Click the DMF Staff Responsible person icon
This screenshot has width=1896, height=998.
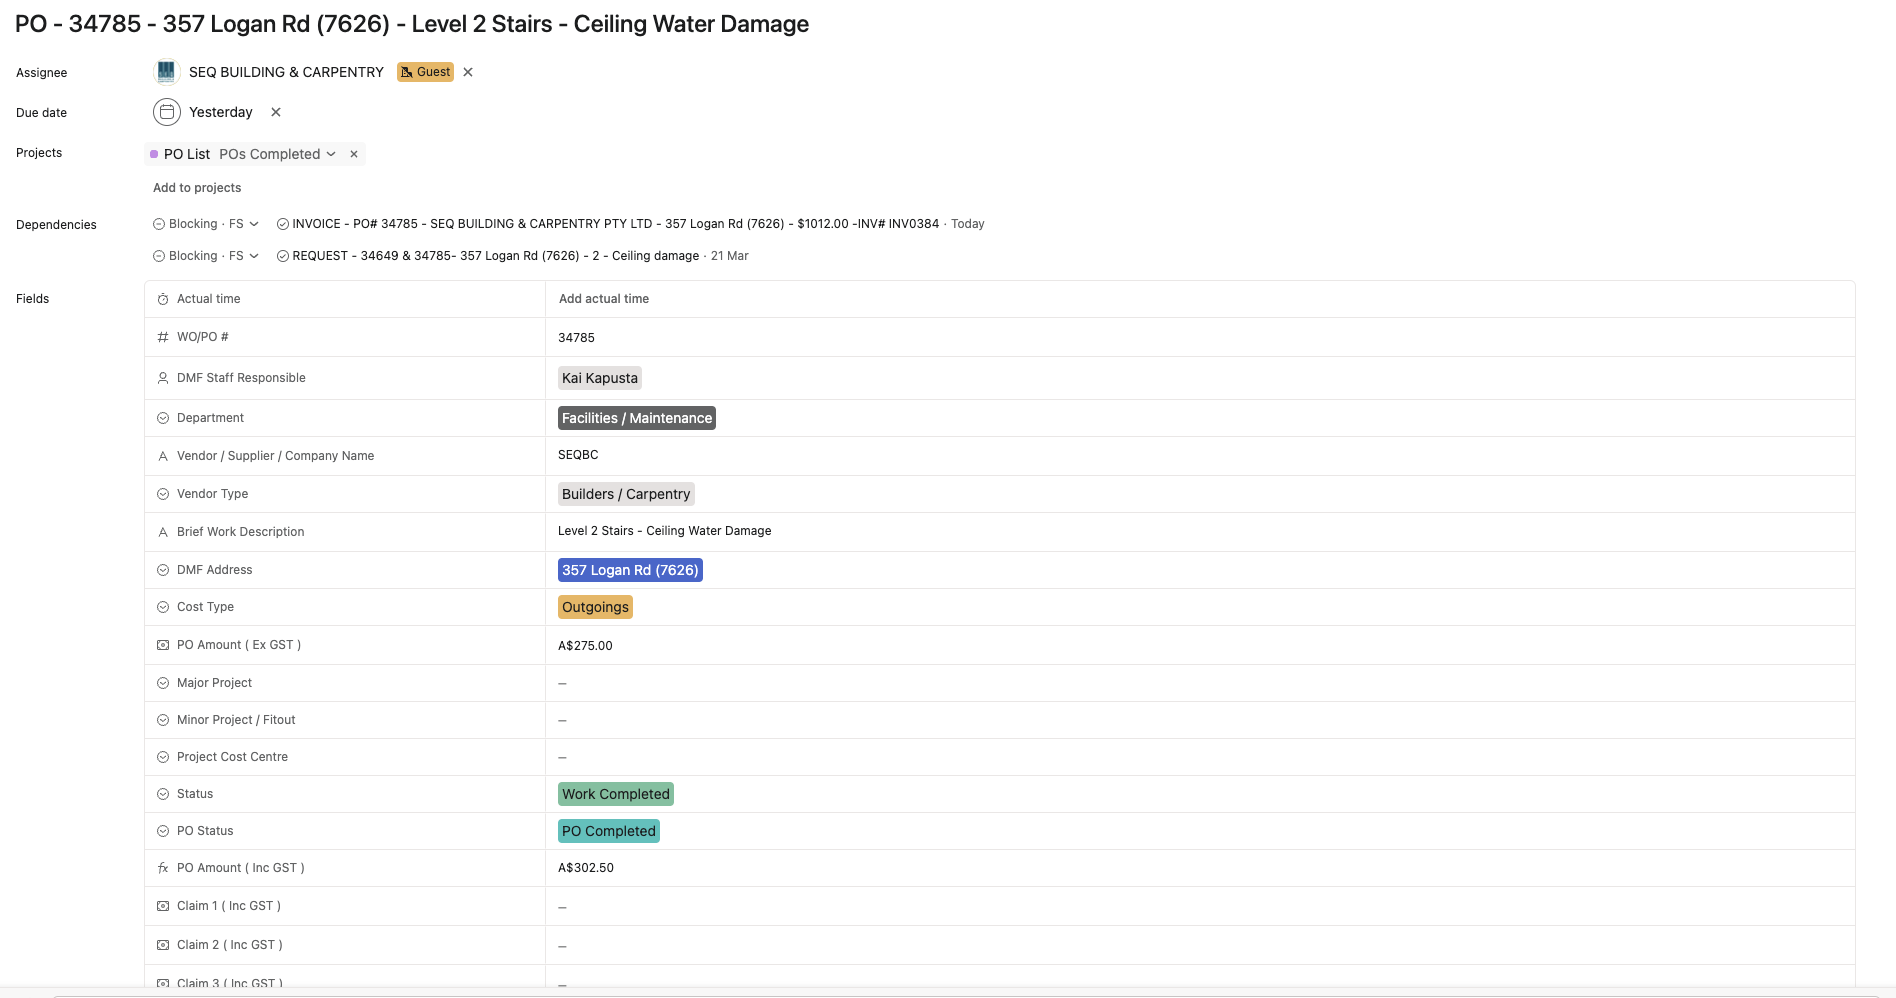(163, 378)
